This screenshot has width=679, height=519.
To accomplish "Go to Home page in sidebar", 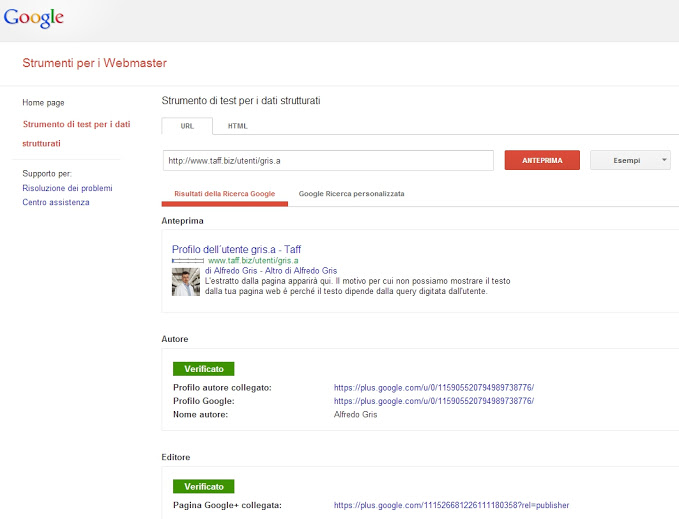I will point(43,103).
